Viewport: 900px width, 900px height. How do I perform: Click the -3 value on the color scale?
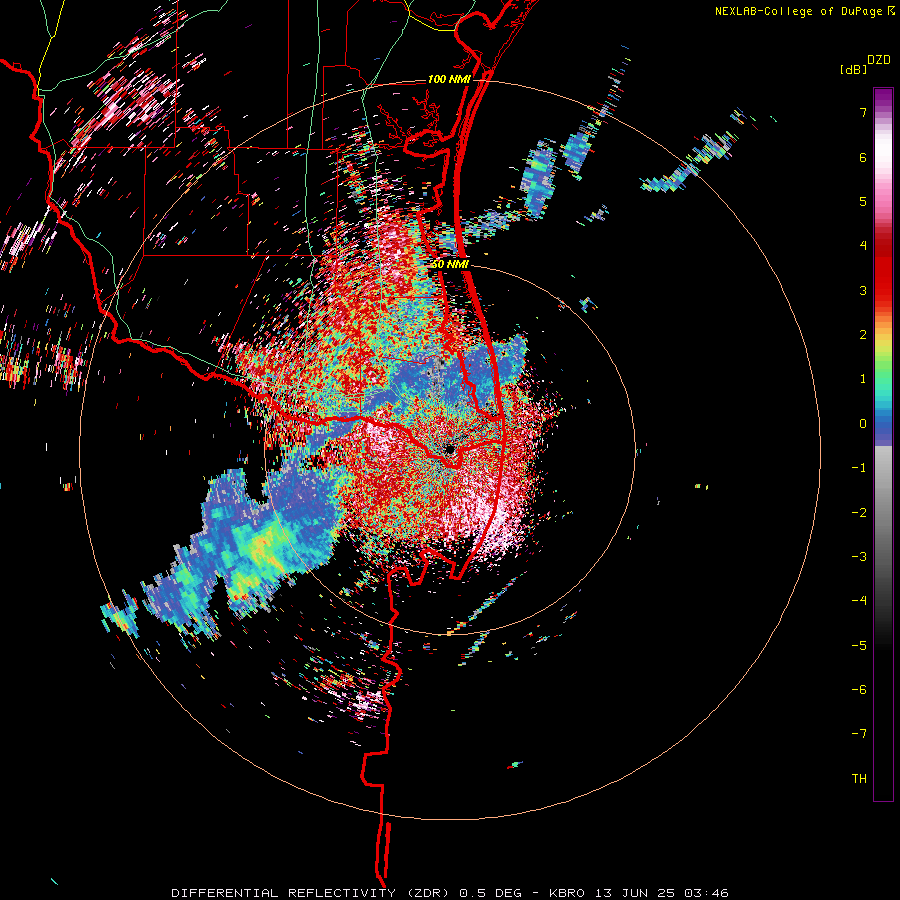tap(859, 556)
